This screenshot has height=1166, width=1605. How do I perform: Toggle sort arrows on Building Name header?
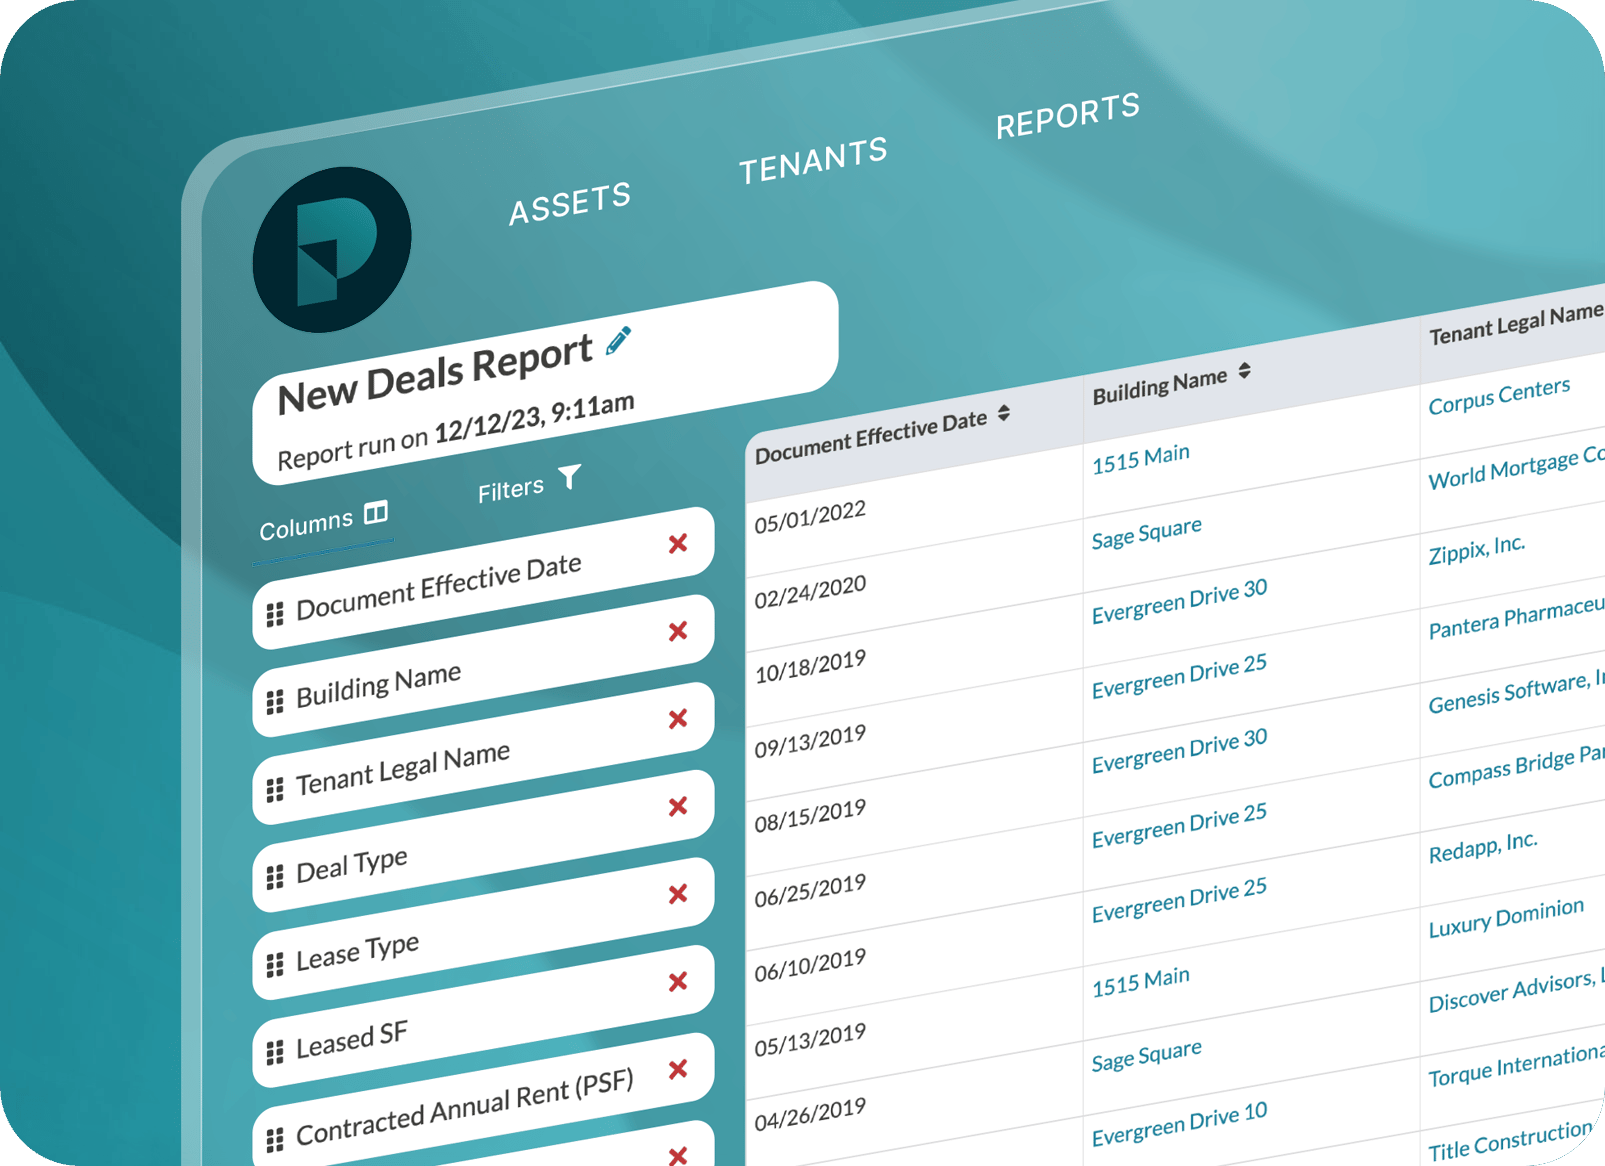pyautogui.click(x=1244, y=371)
